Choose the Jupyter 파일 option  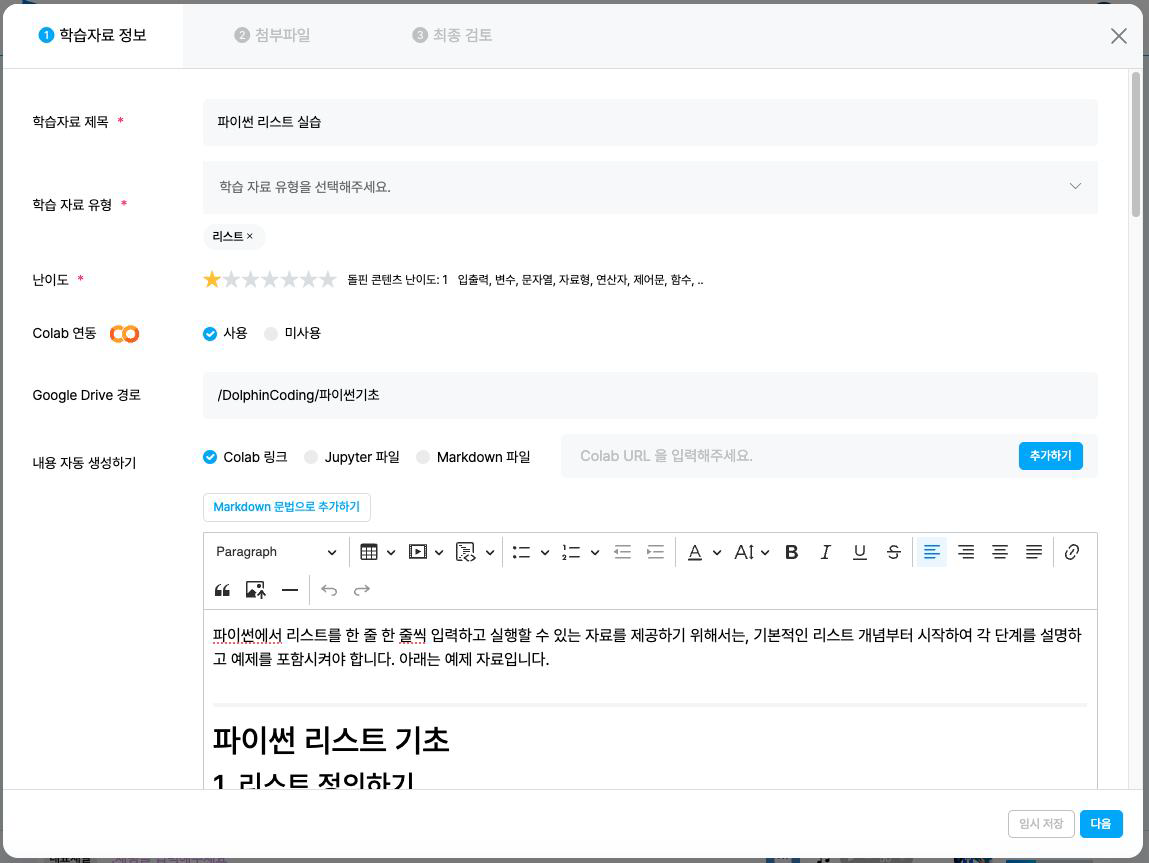tap(311, 457)
